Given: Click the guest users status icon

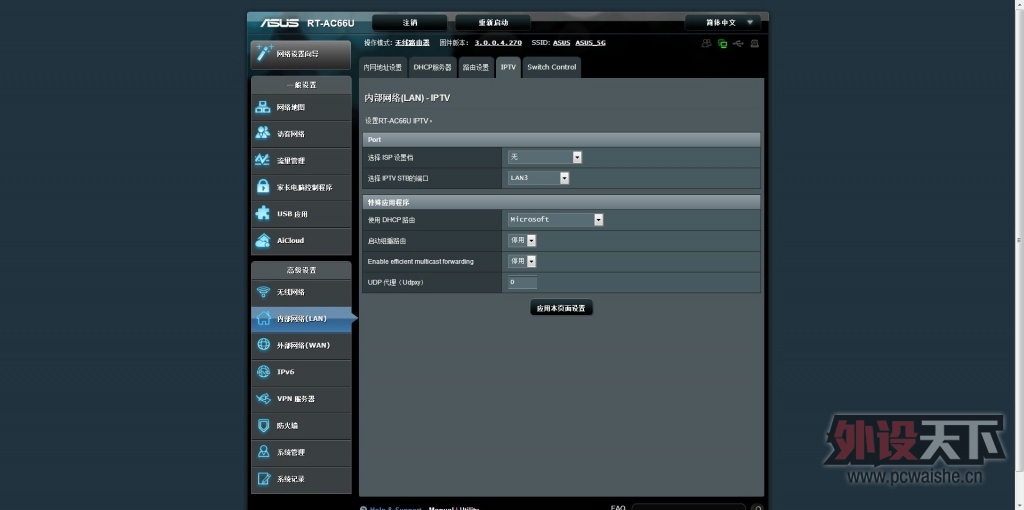Looking at the screenshot, I should coord(706,44).
